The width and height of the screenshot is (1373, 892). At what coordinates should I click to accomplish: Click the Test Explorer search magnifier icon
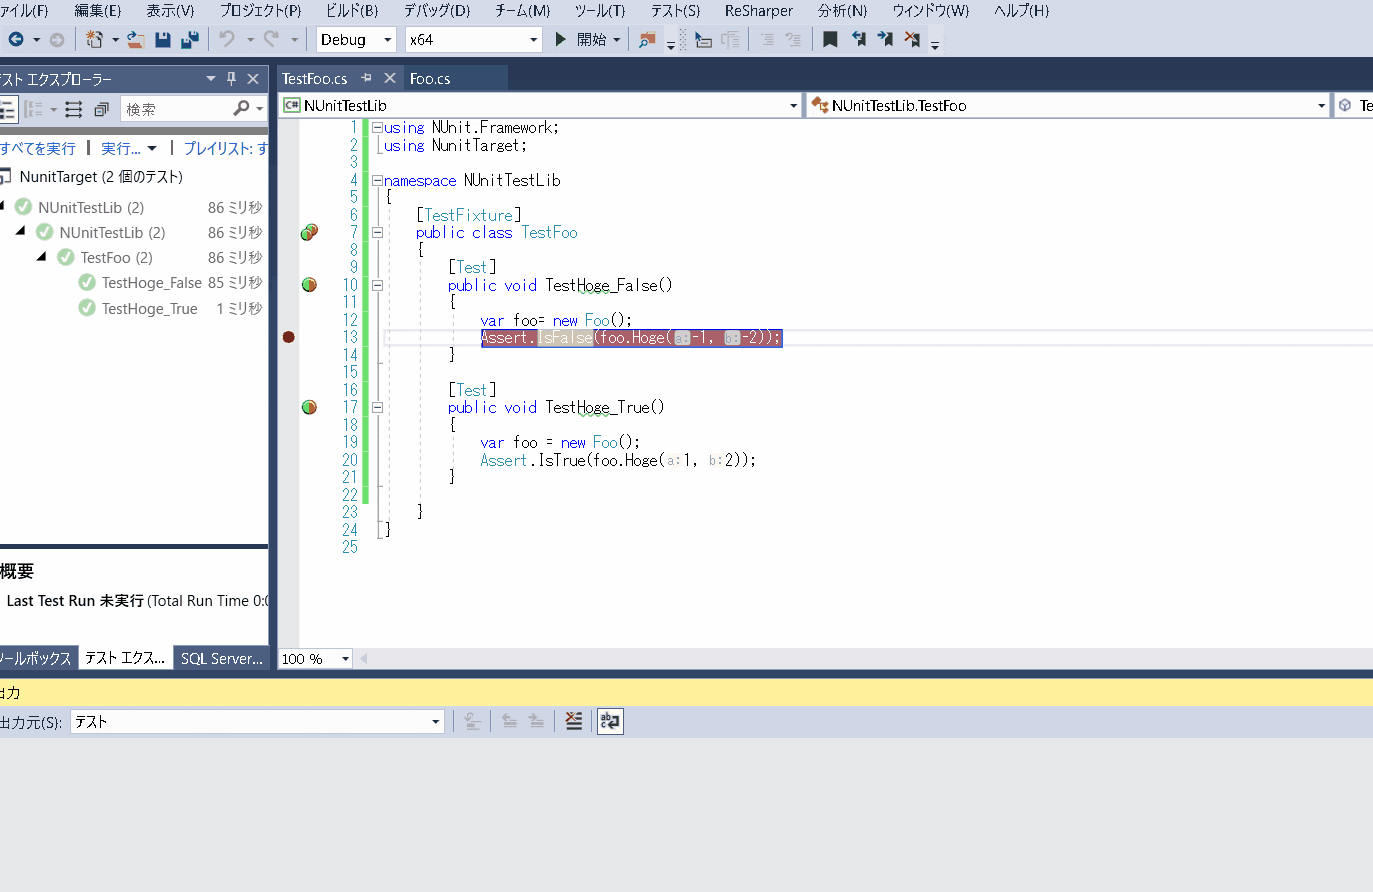tap(241, 109)
